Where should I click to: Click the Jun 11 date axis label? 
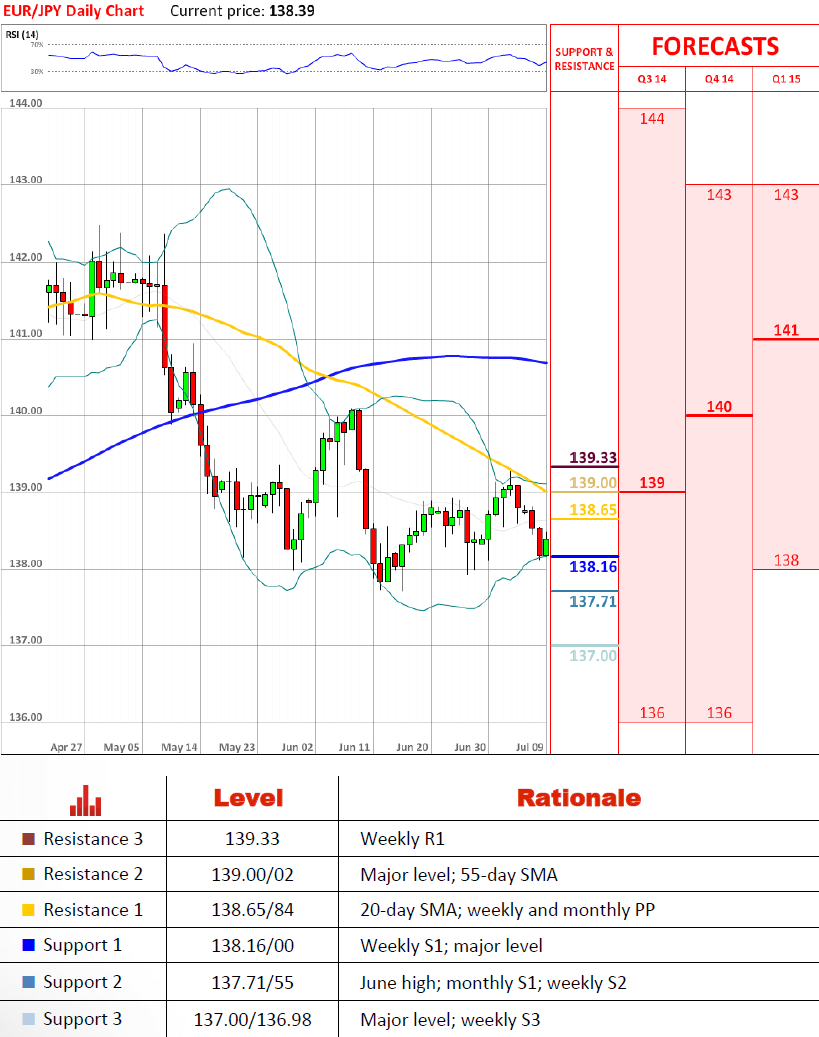pyautogui.click(x=354, y=747)
